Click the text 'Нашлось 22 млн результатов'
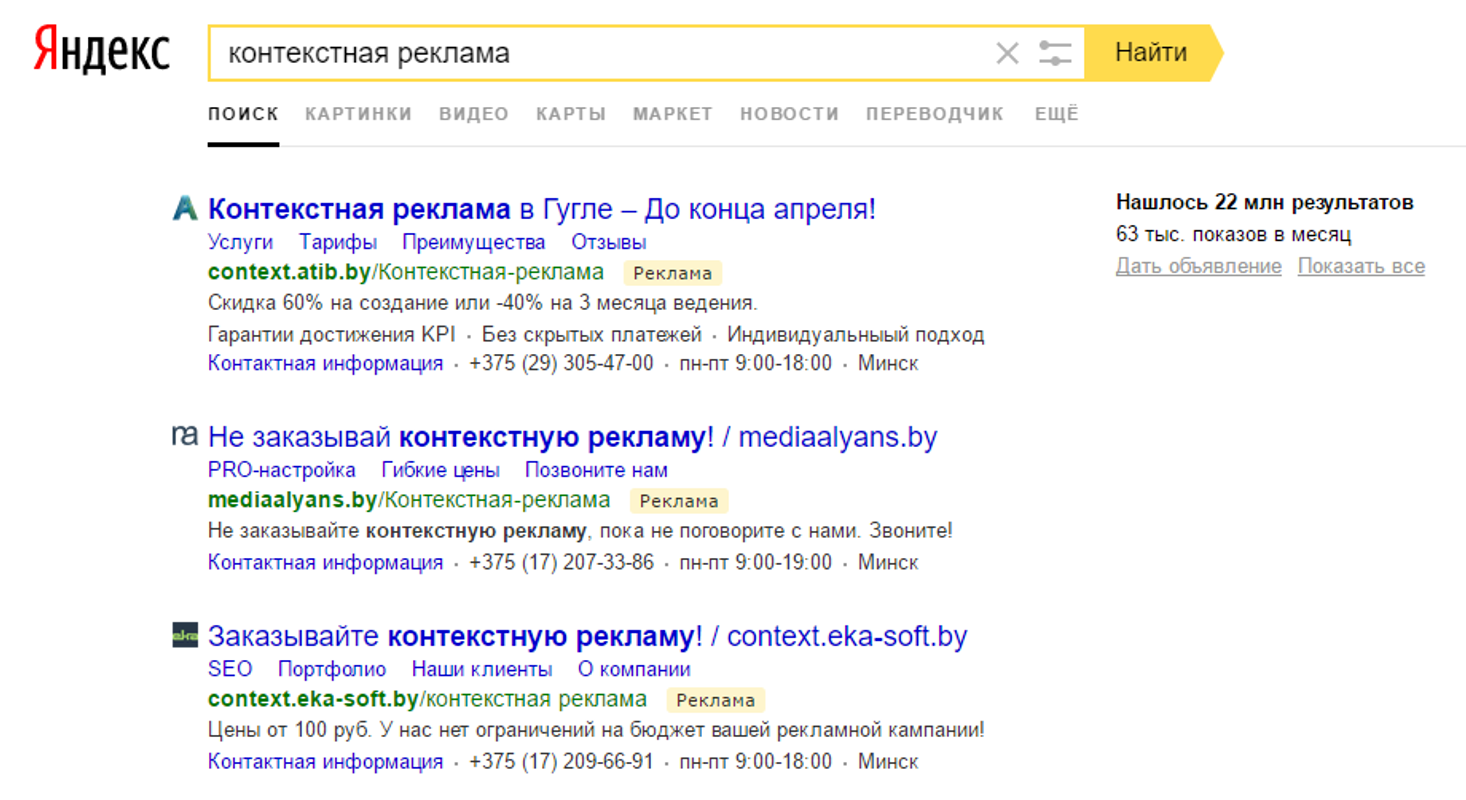 (1265, 203)
